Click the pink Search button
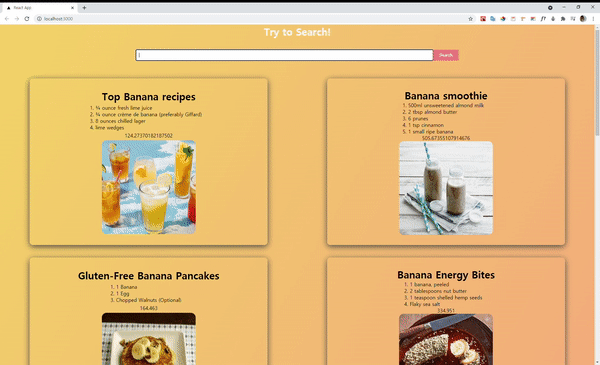The height and width of the screenshot is (365, 600). [x=446, y=55]
